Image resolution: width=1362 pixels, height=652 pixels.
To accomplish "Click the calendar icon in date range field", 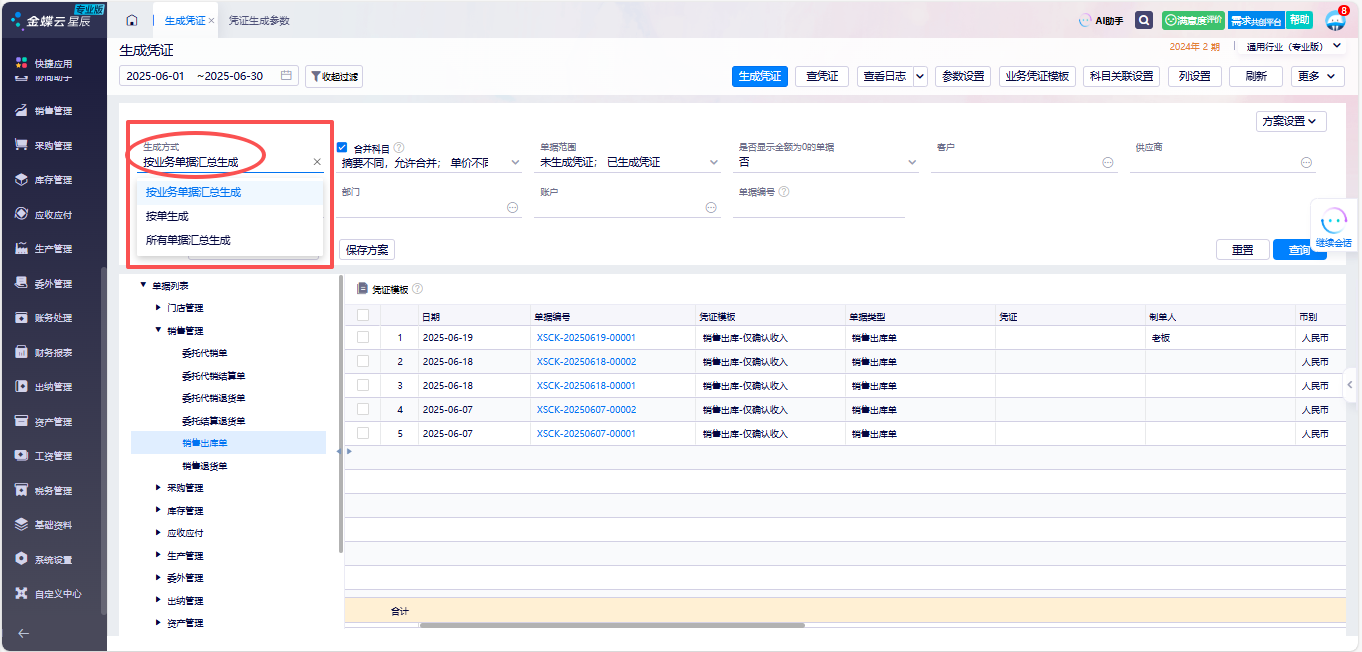I will [286, 76].
